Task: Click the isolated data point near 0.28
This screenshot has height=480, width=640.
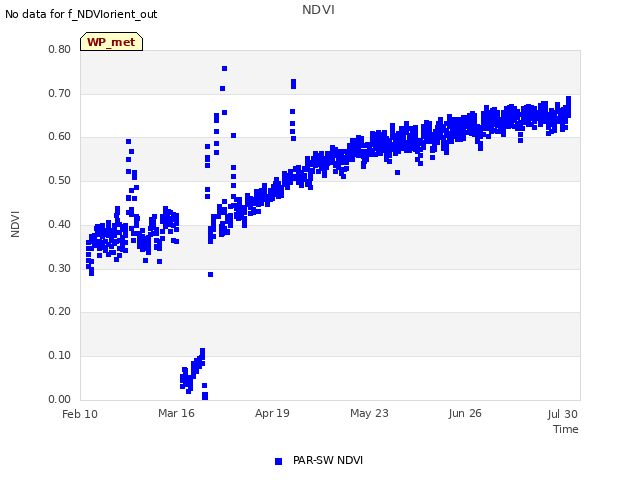Action: click(x=211, y=275)
